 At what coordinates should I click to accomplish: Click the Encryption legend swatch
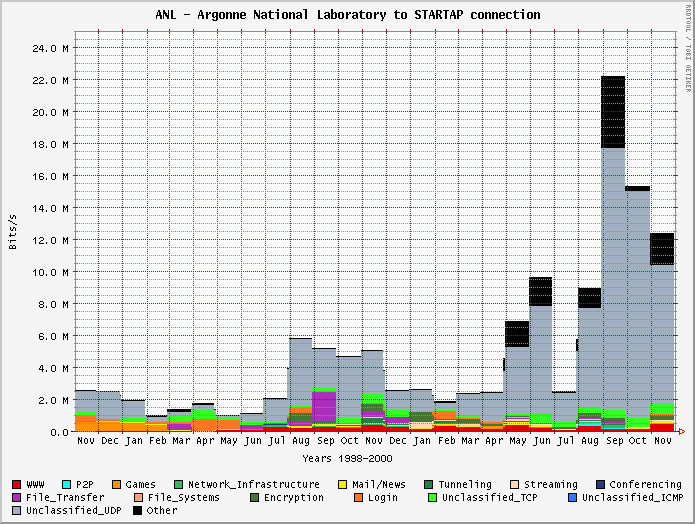(254, 497)
